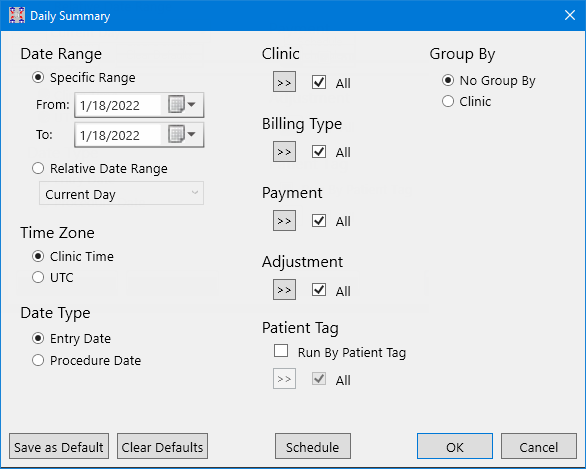Choose Procedure Date as date type

(38, 360)
